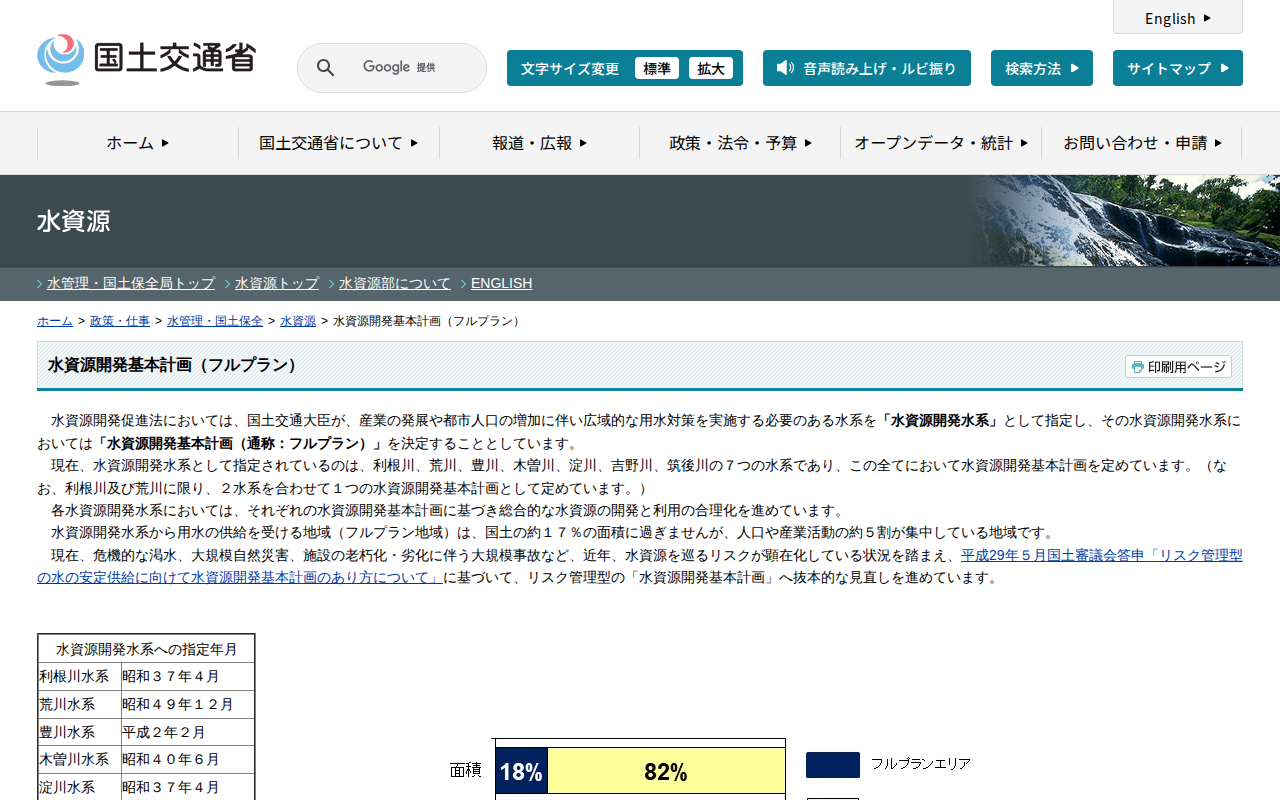
Task: Open 水資源部について link
Action: click(x=395, y=283)
